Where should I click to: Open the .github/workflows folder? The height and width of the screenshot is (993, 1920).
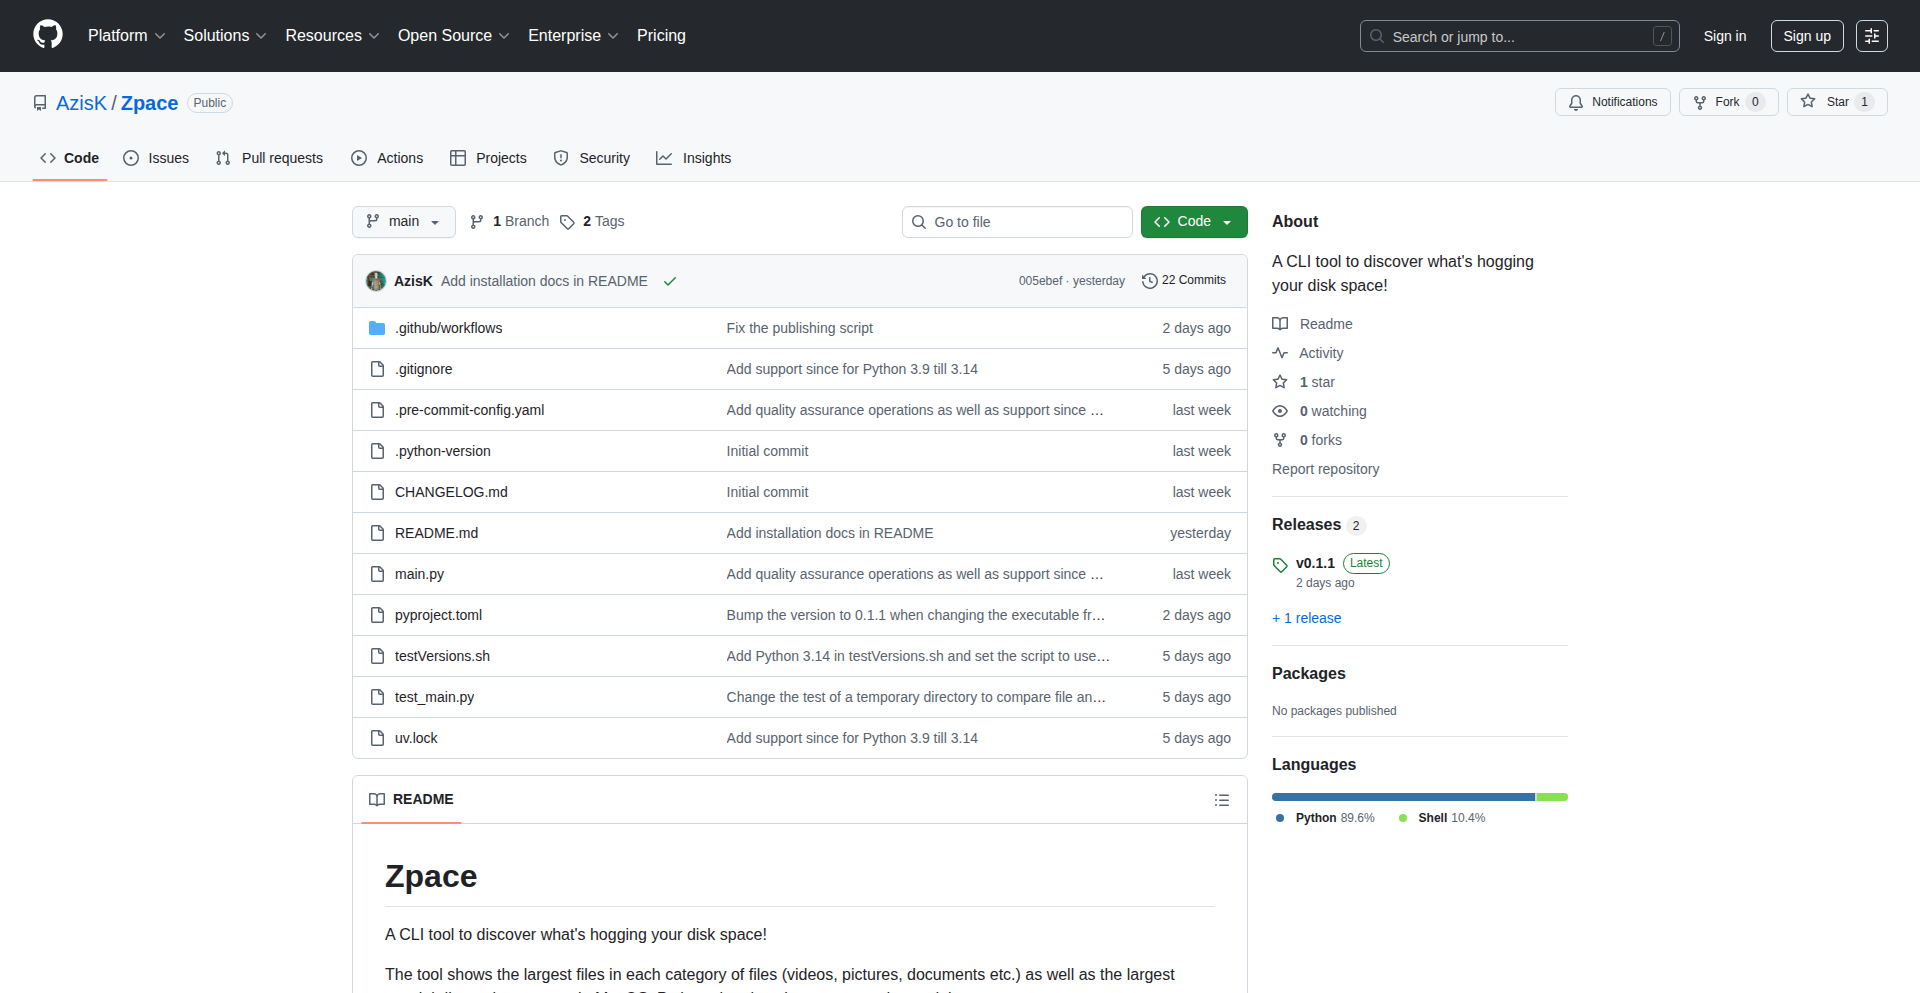pos(448,328)
